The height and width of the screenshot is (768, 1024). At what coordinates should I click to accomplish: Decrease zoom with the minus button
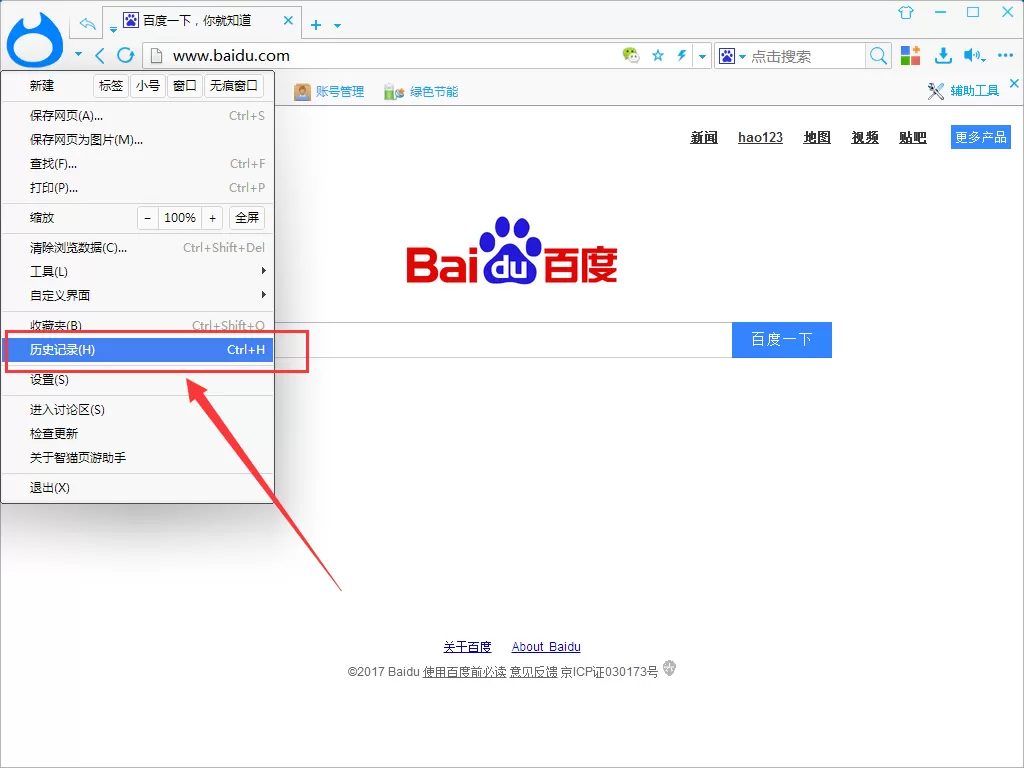tap(148, 217)
